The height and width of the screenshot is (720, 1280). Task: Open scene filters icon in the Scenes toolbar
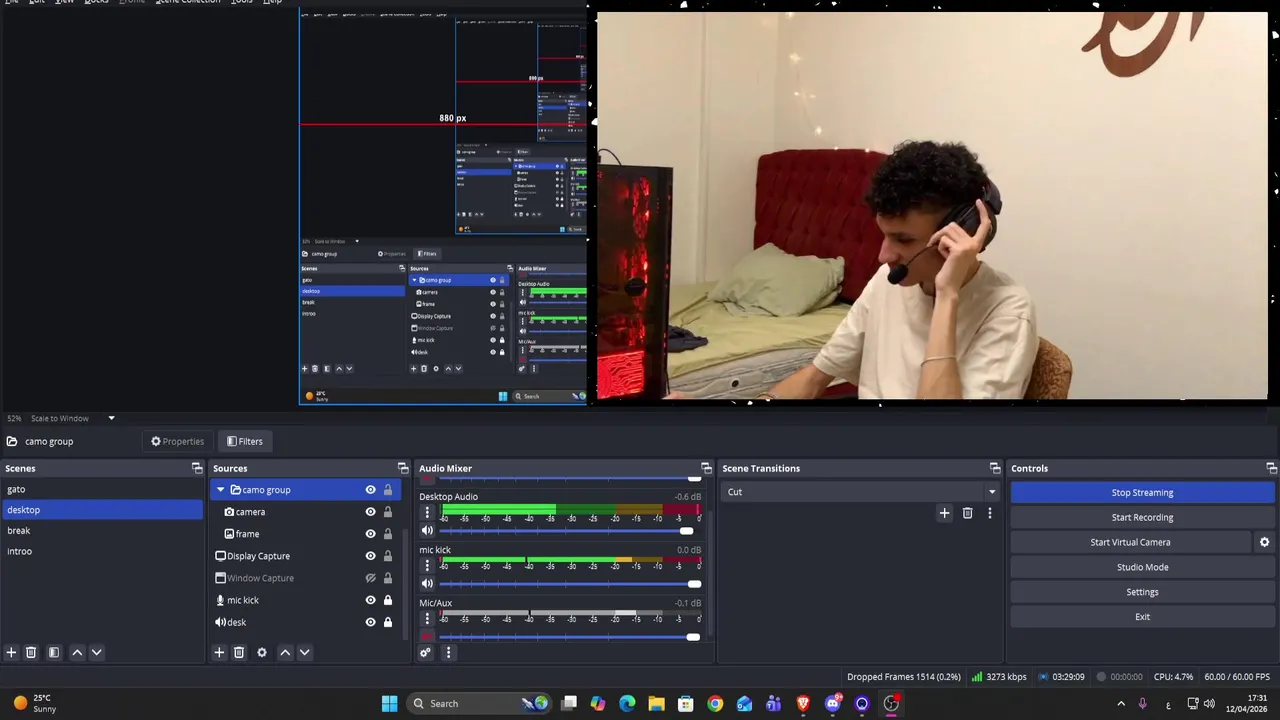[54, 652]
